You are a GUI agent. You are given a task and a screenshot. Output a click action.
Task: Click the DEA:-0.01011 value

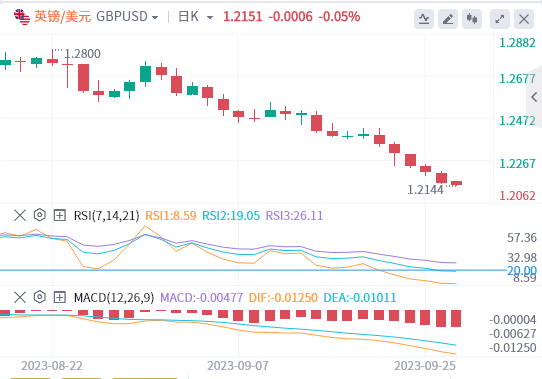click(359, 297)
